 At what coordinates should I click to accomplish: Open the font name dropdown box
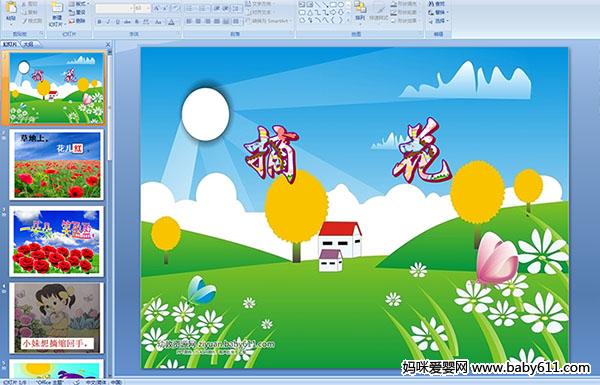(114, 8)
